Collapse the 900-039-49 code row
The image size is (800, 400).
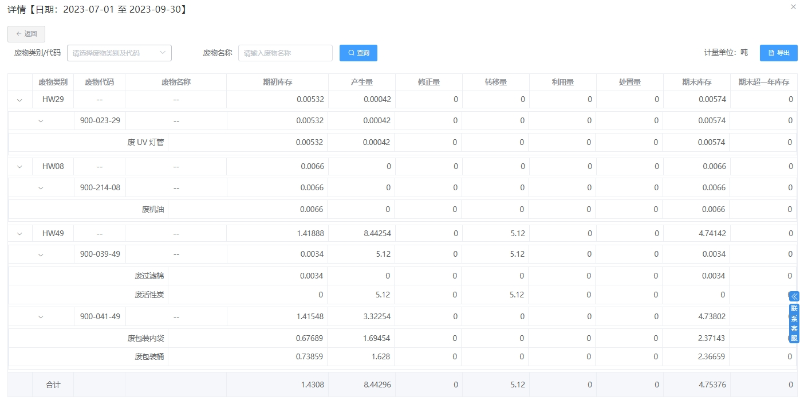[x=40, y=254]
